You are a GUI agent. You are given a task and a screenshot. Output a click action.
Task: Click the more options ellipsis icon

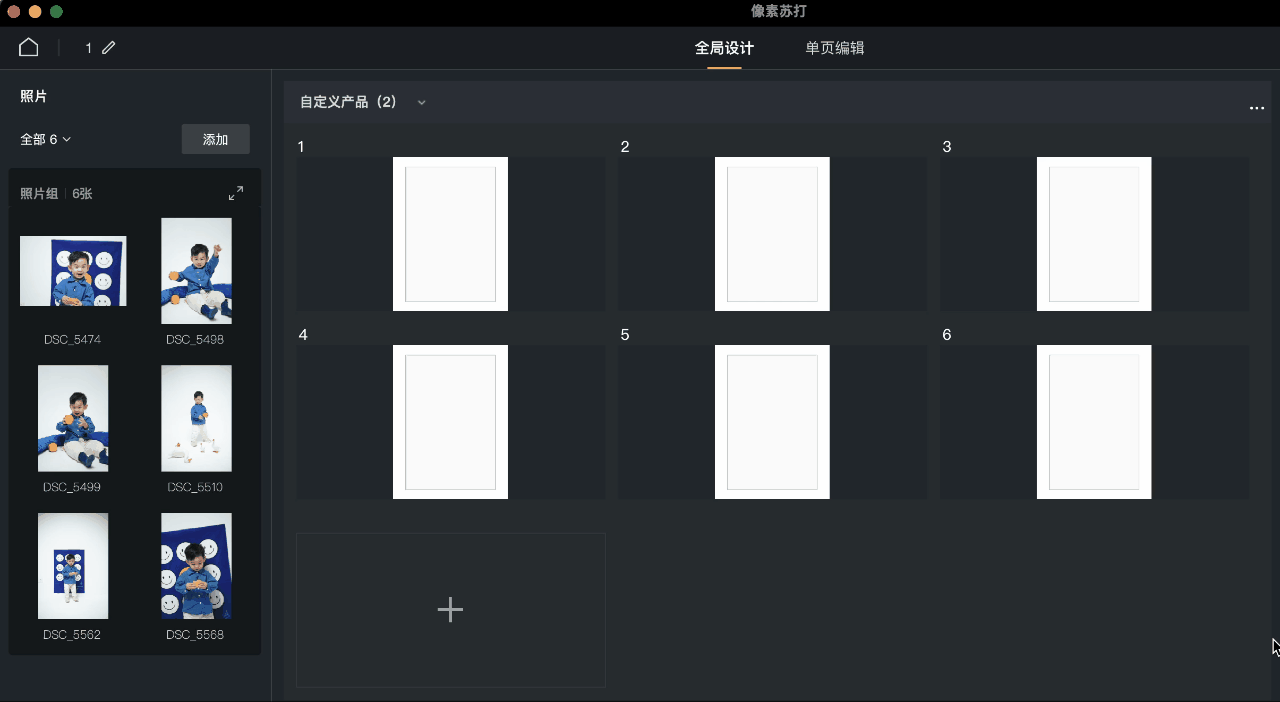tap(1257, 107)
